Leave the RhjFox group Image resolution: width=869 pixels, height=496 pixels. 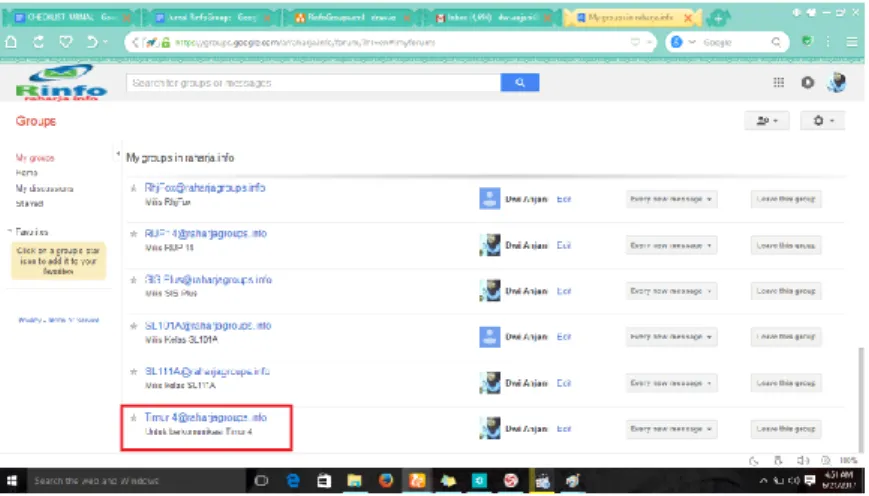click(786, 199)
